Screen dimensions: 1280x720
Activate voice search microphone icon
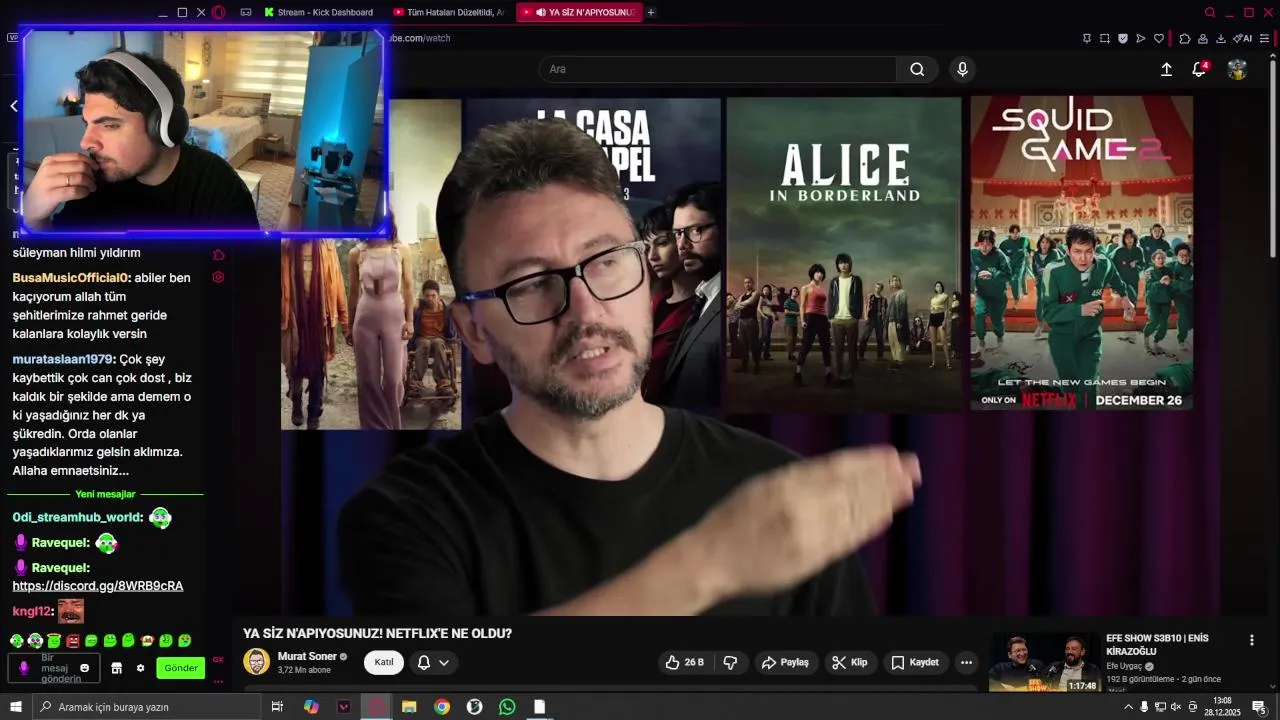point(962,69)
